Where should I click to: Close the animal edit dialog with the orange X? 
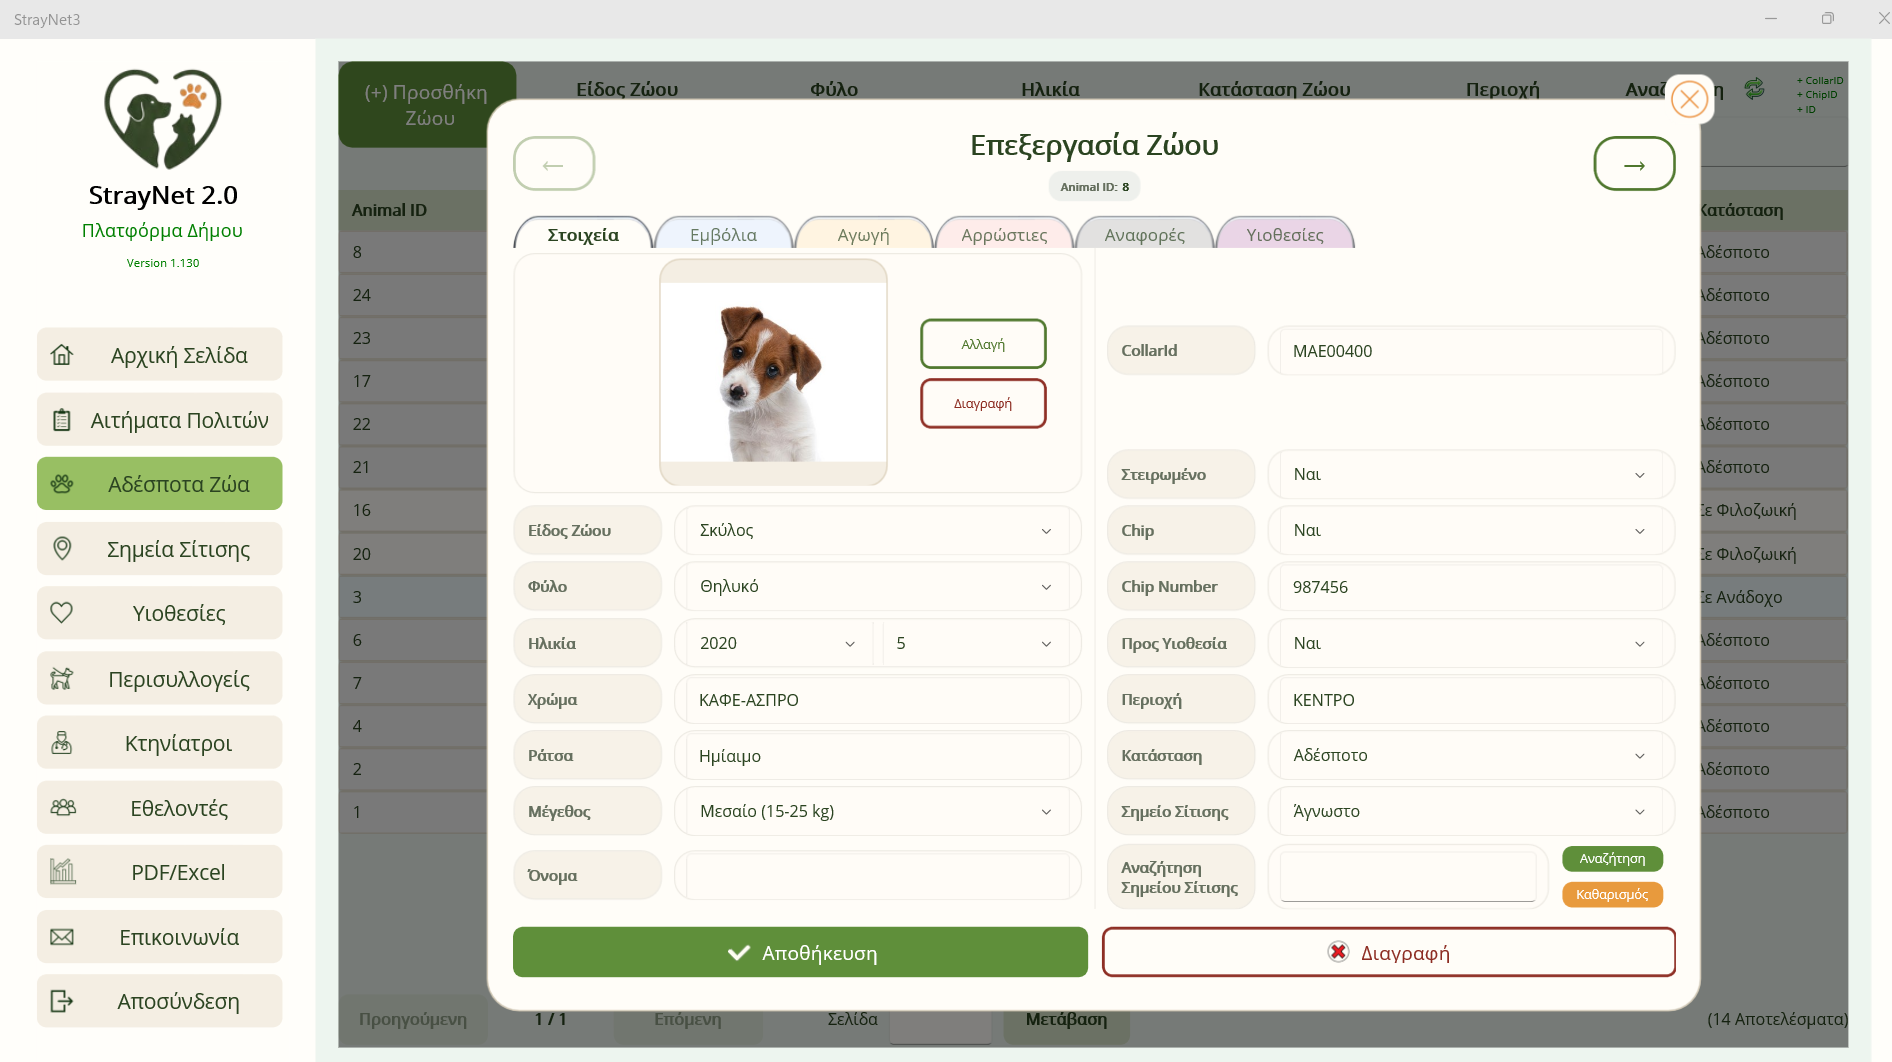coord(1689,99)
